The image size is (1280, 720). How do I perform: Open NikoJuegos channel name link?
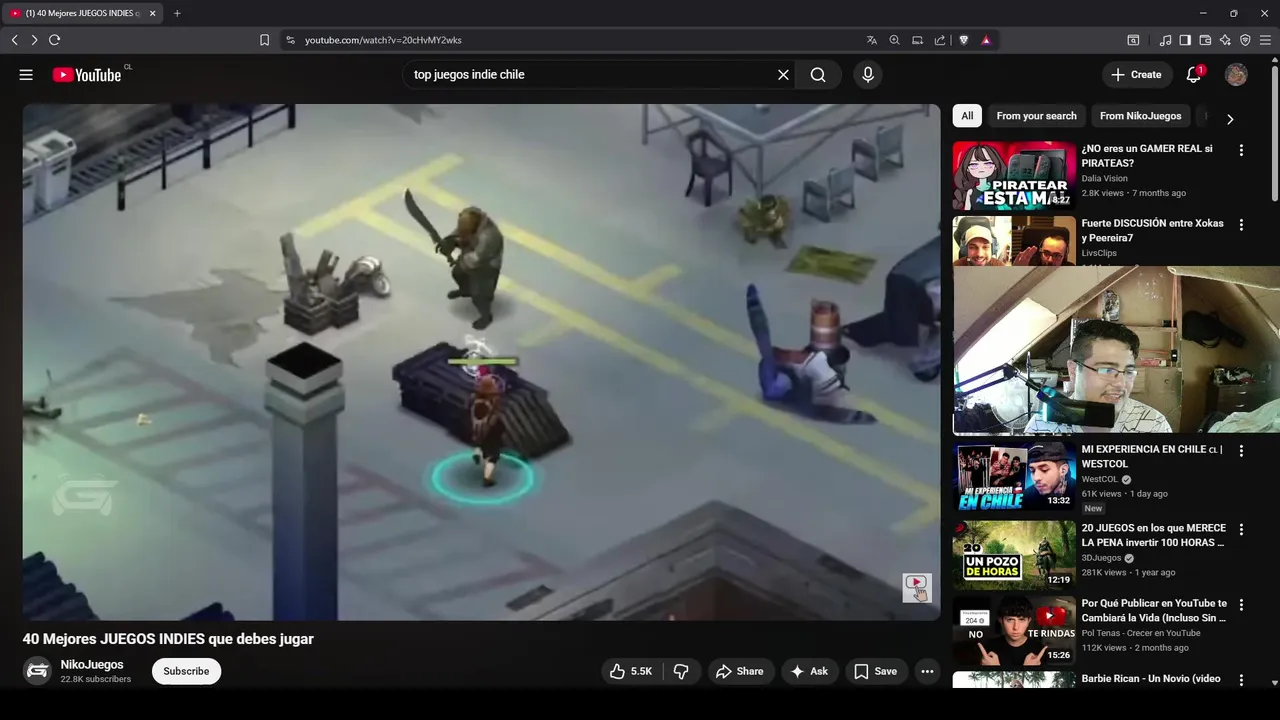click(92, 665)
